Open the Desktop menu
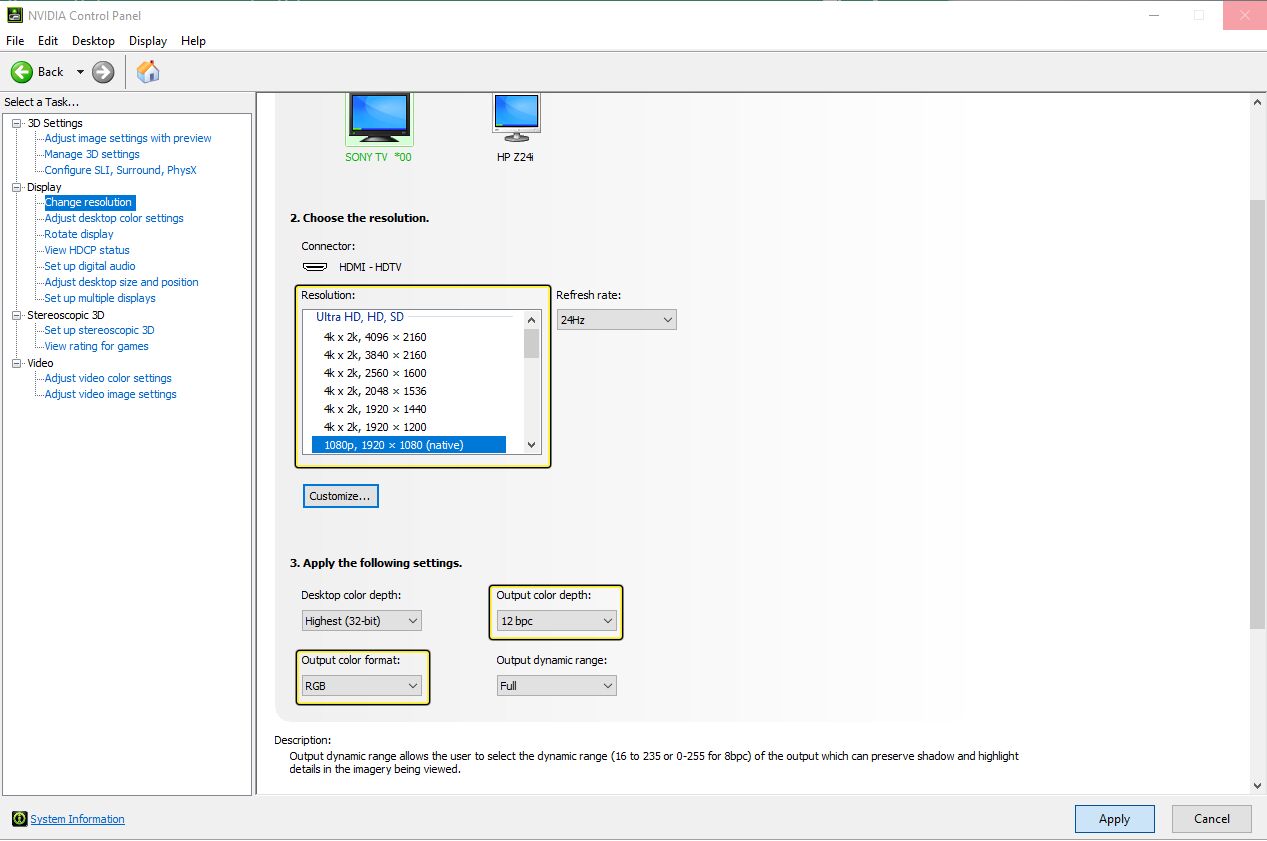Screen dimensions: 1267x841 [93, 41]
